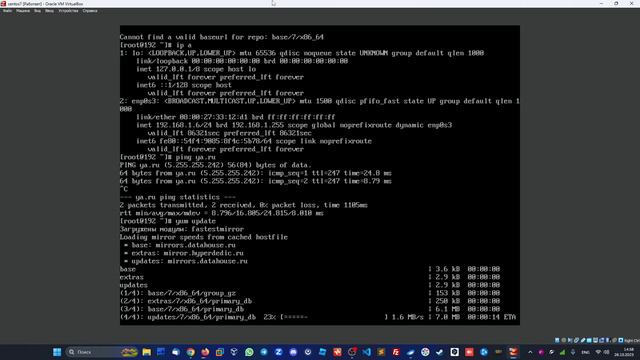
Task: Click the inet 192.168.1.6/24 address line
Action: coord(294,125)
